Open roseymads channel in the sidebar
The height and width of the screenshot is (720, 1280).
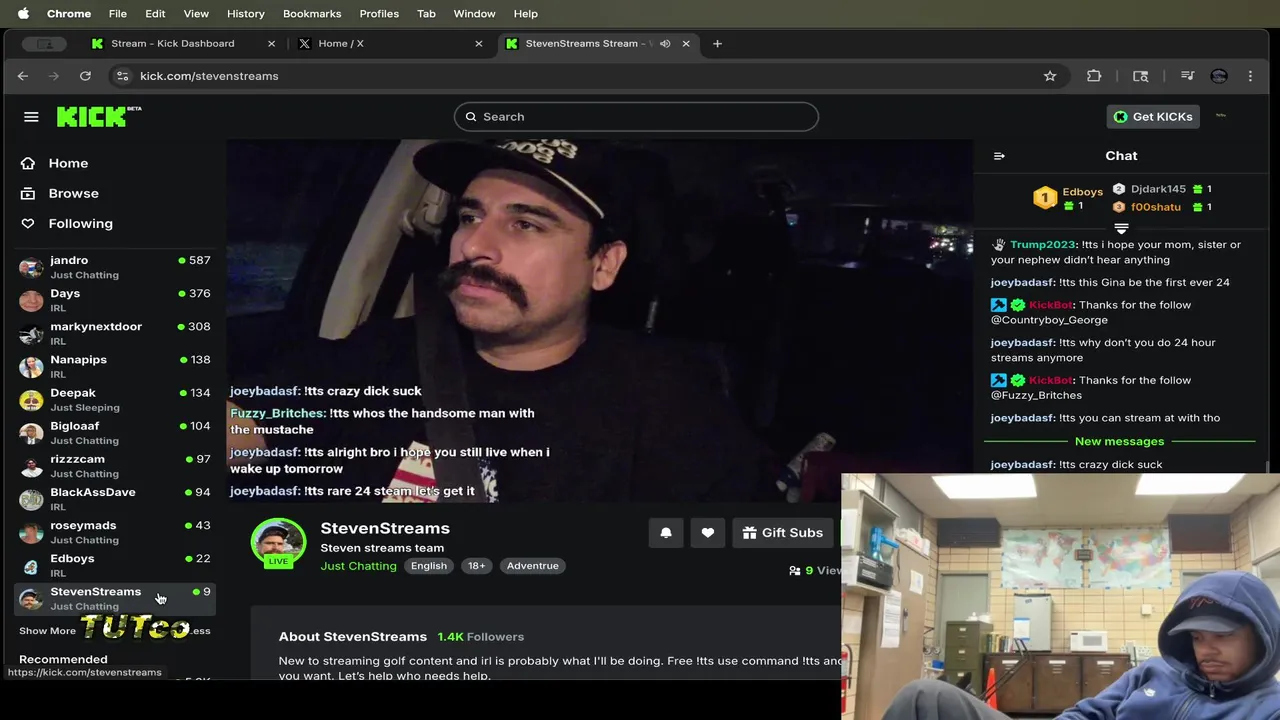[115, 531]
